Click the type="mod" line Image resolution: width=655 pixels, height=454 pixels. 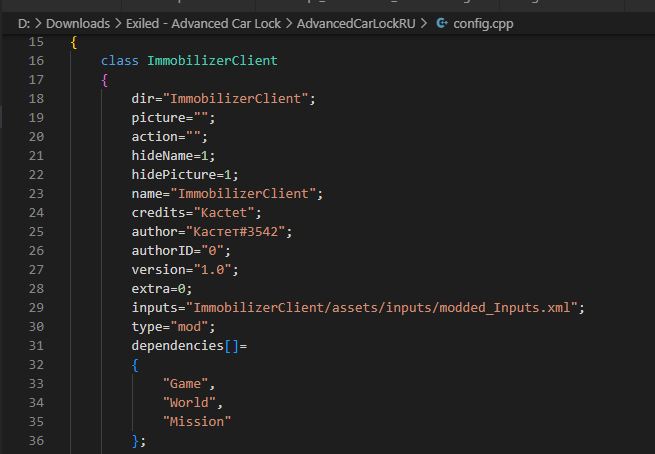click(x=173, y=327)
